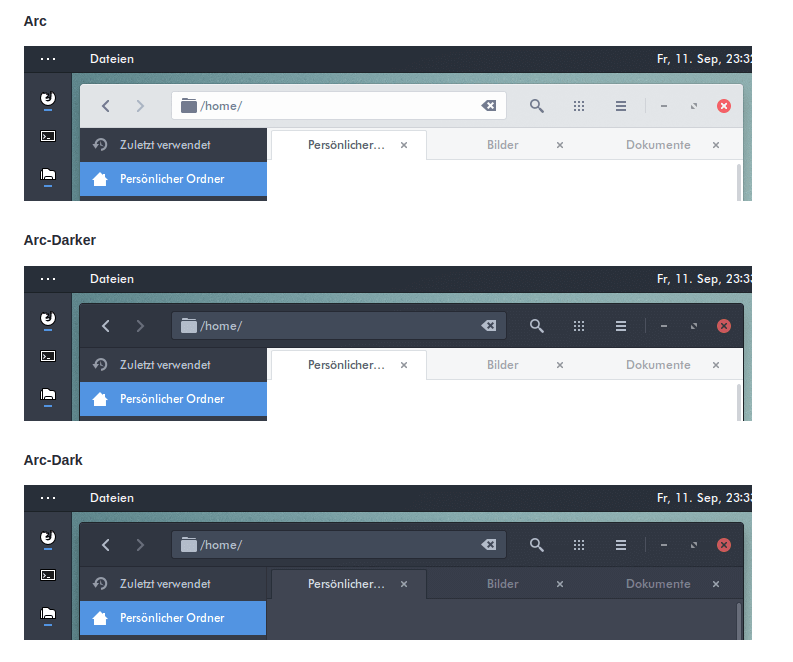Select Zuletzt verwendet in Arc-Darker sidebar
This screenshot has width=793, height=662.
tap(173, 365)
